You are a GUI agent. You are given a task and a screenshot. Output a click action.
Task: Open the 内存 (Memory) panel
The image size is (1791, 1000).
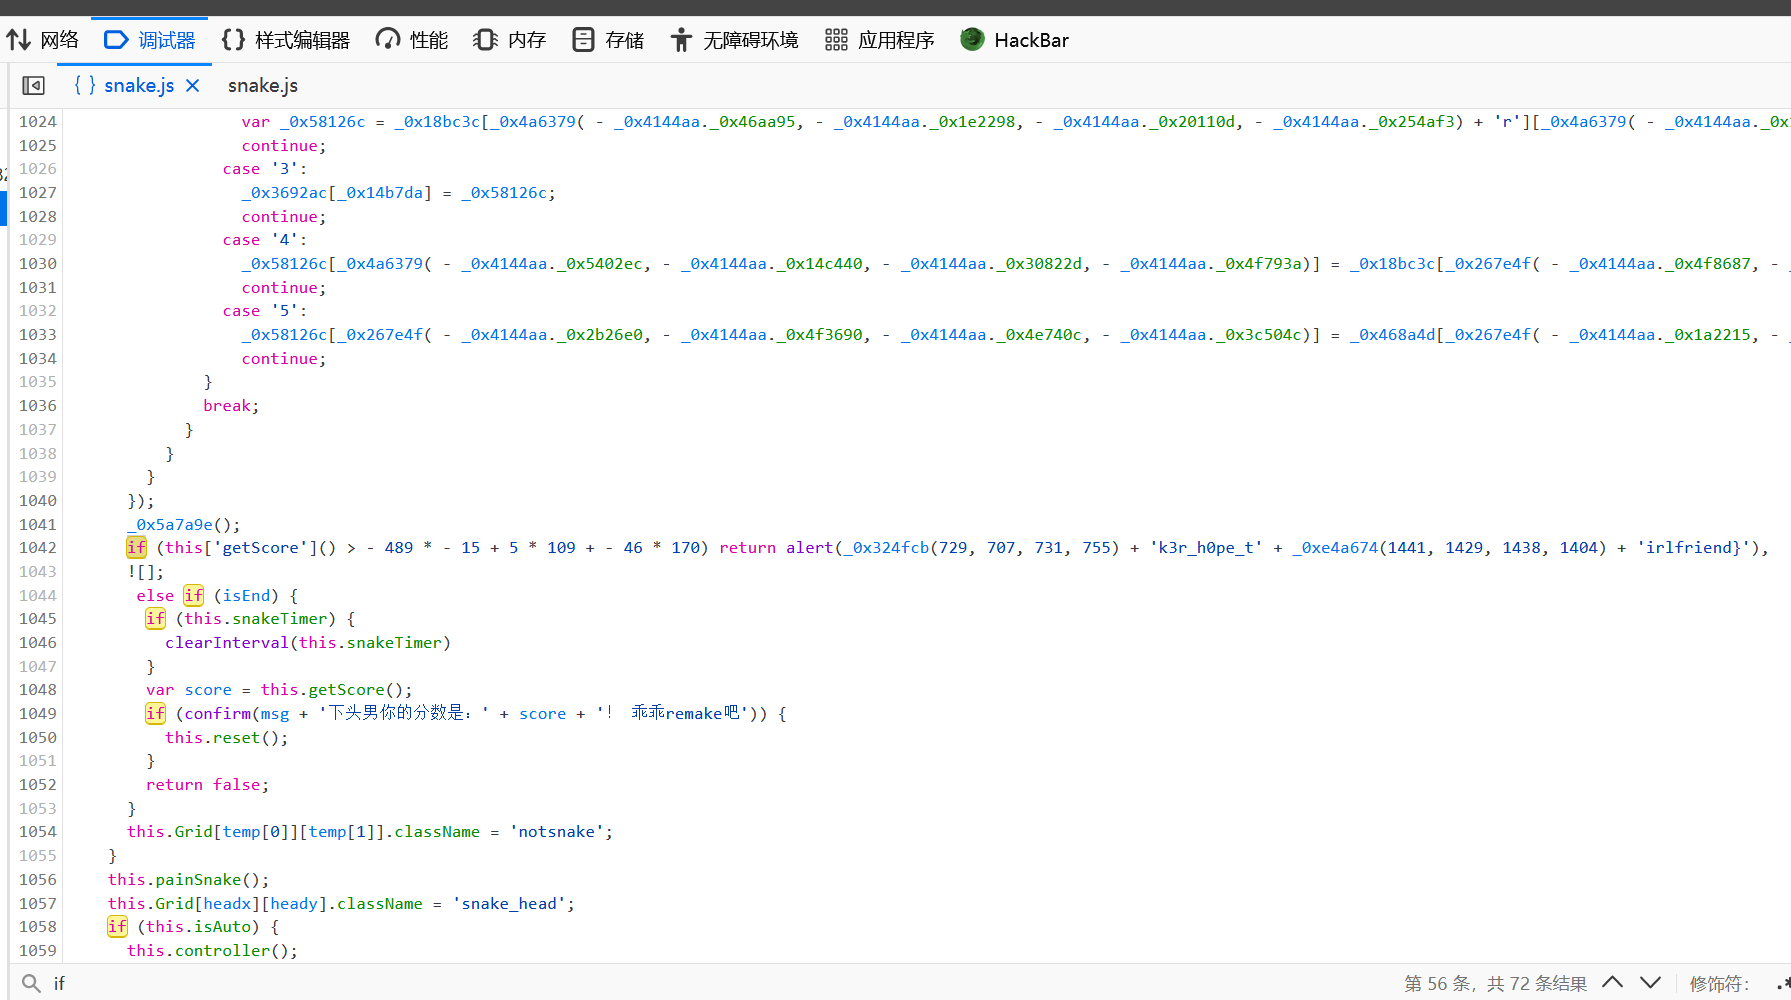[x=510, y=40]
